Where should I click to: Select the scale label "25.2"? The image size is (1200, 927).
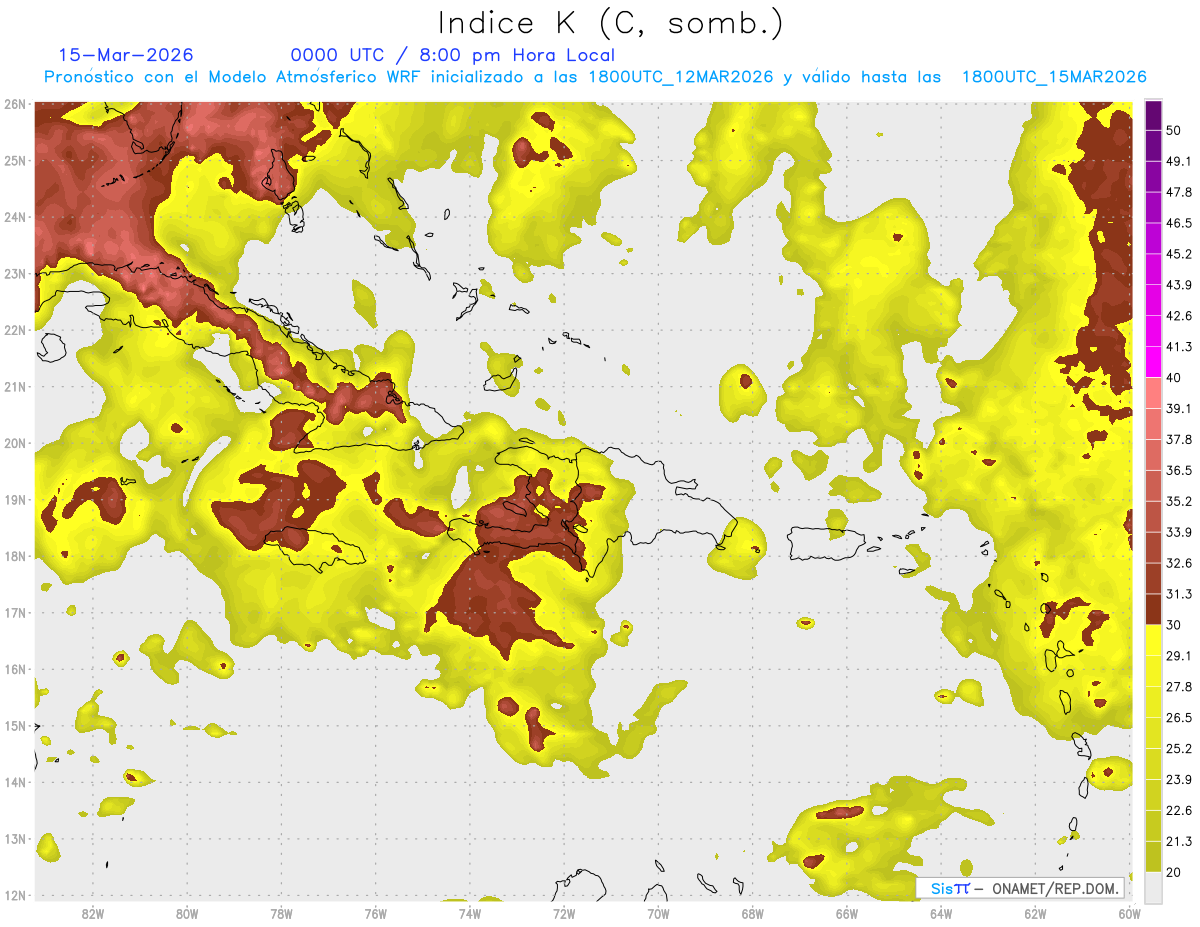click(1178, 748)
